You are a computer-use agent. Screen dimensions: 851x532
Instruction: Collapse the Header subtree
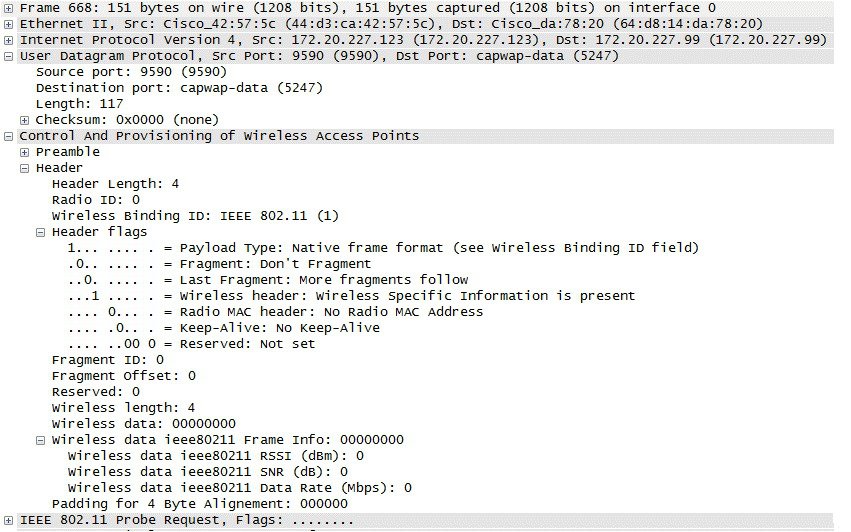coord(25,168)
